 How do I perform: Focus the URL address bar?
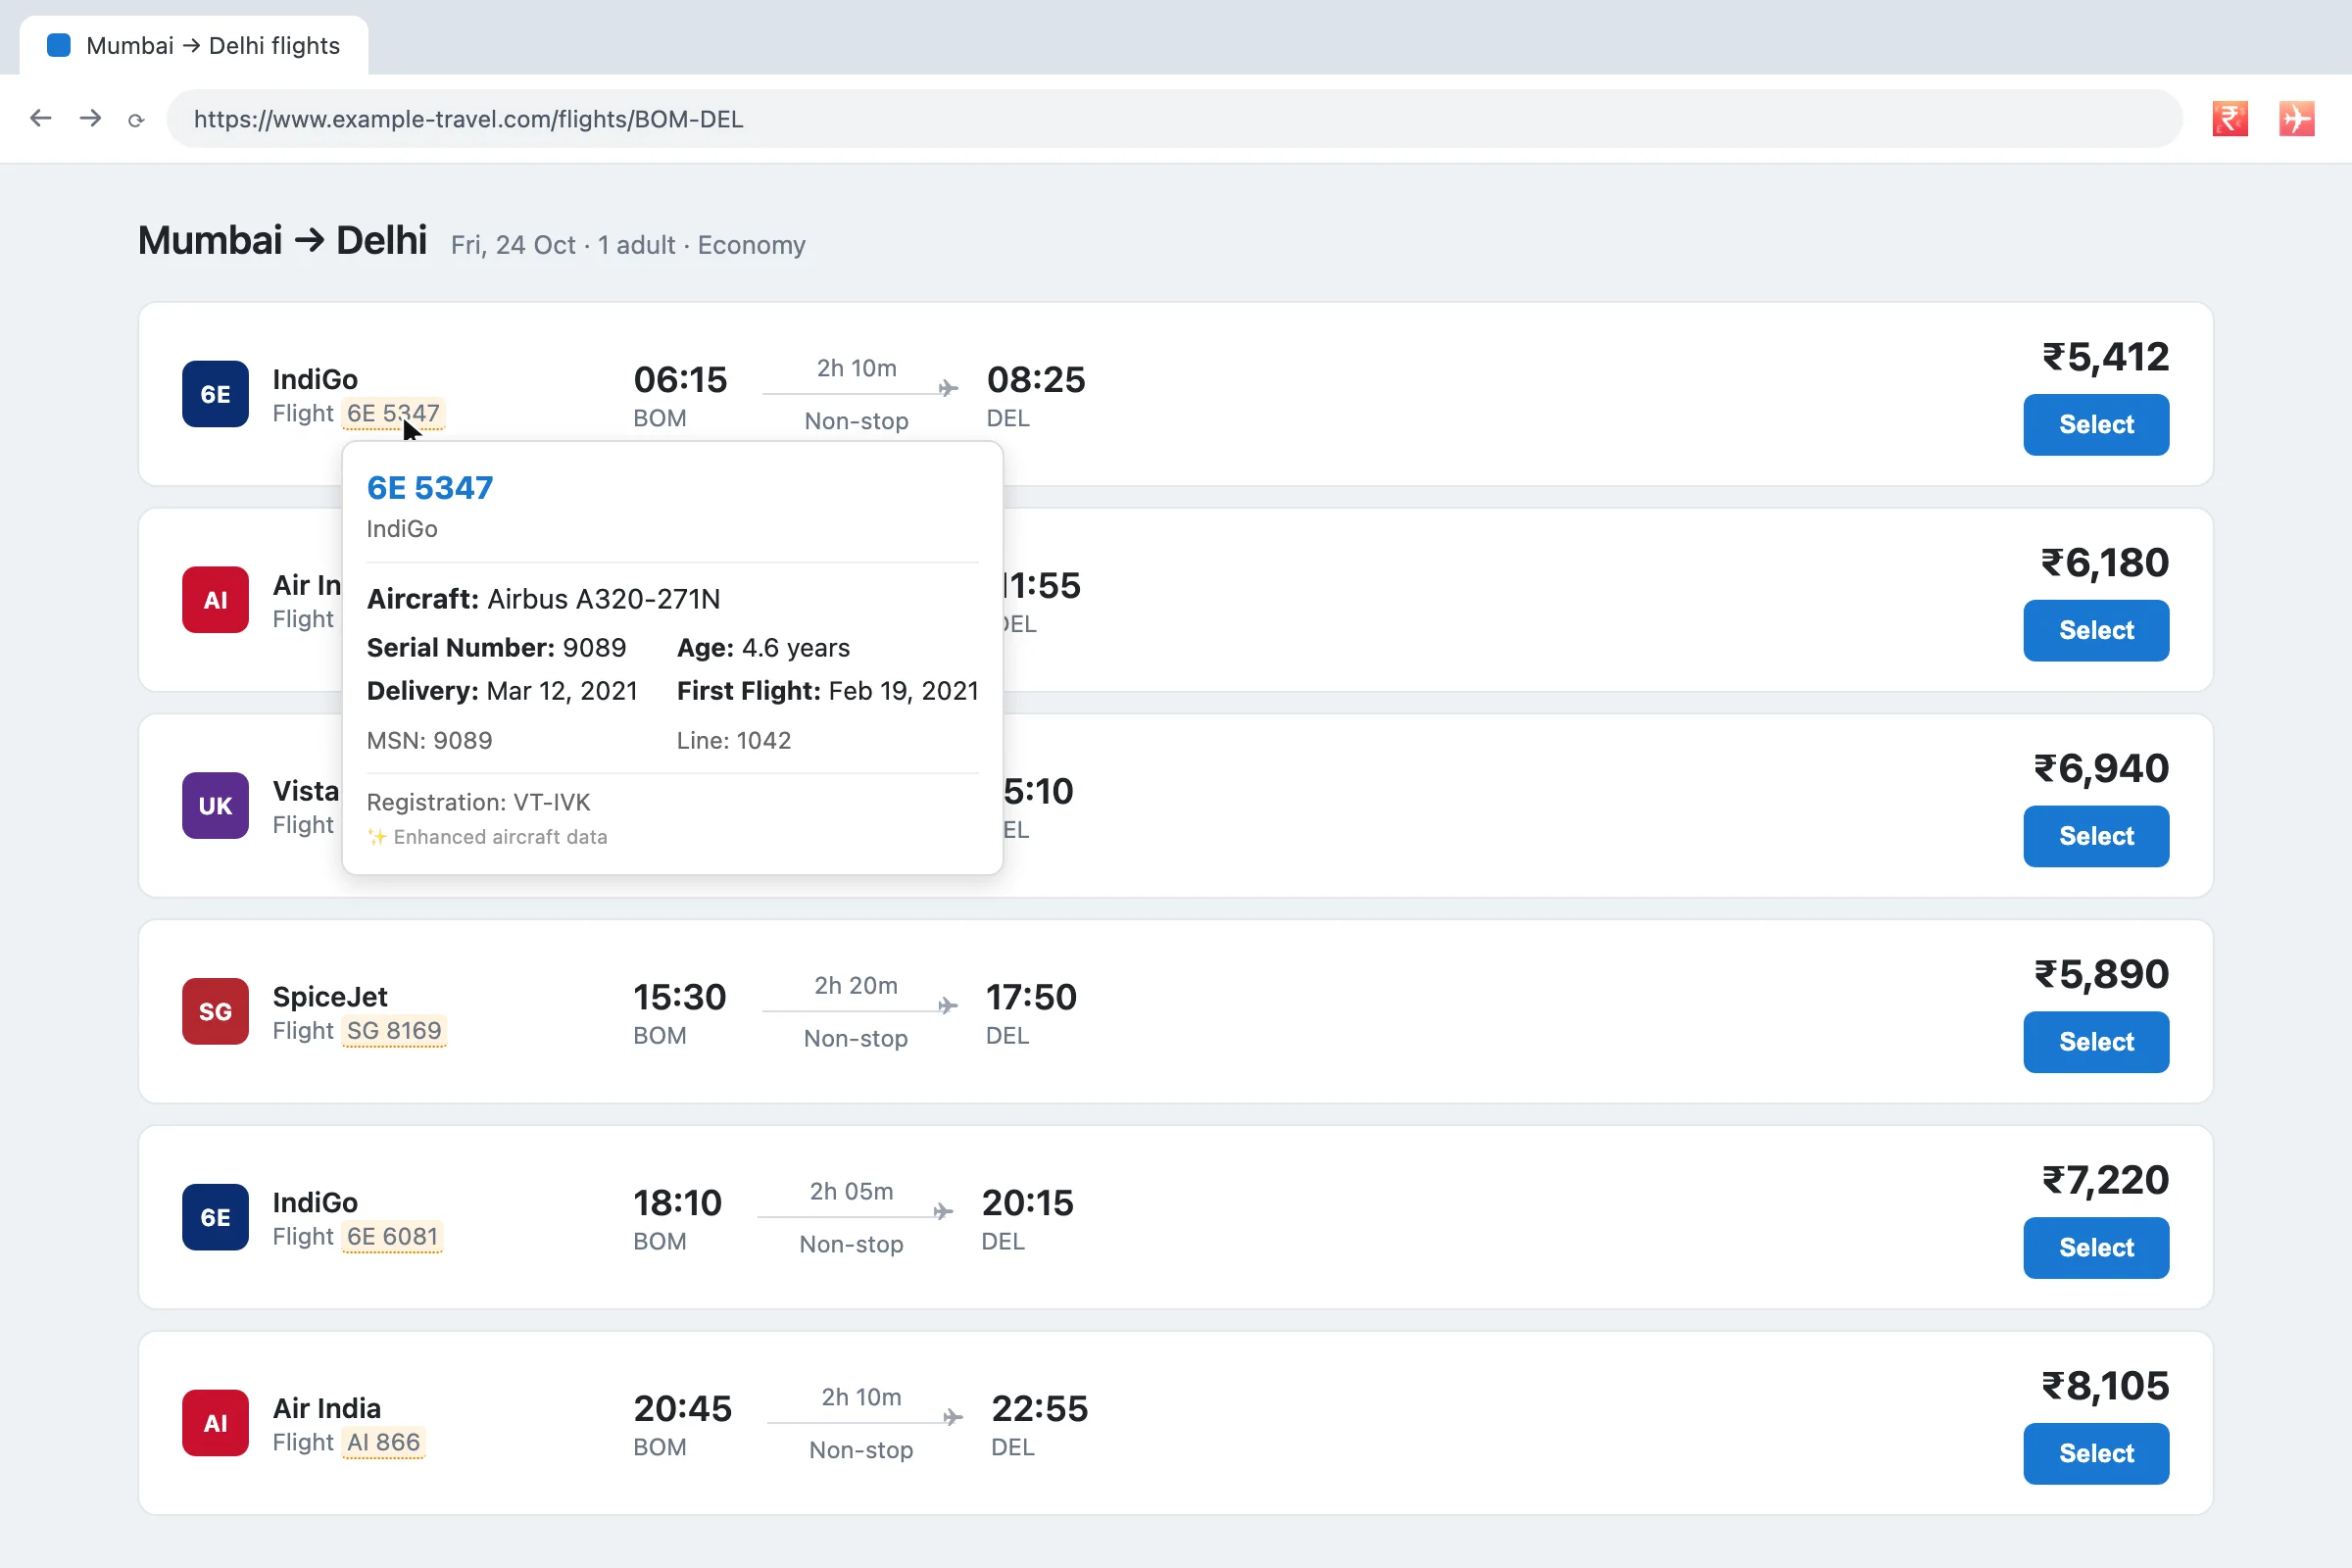click(x=1174, y=119)
